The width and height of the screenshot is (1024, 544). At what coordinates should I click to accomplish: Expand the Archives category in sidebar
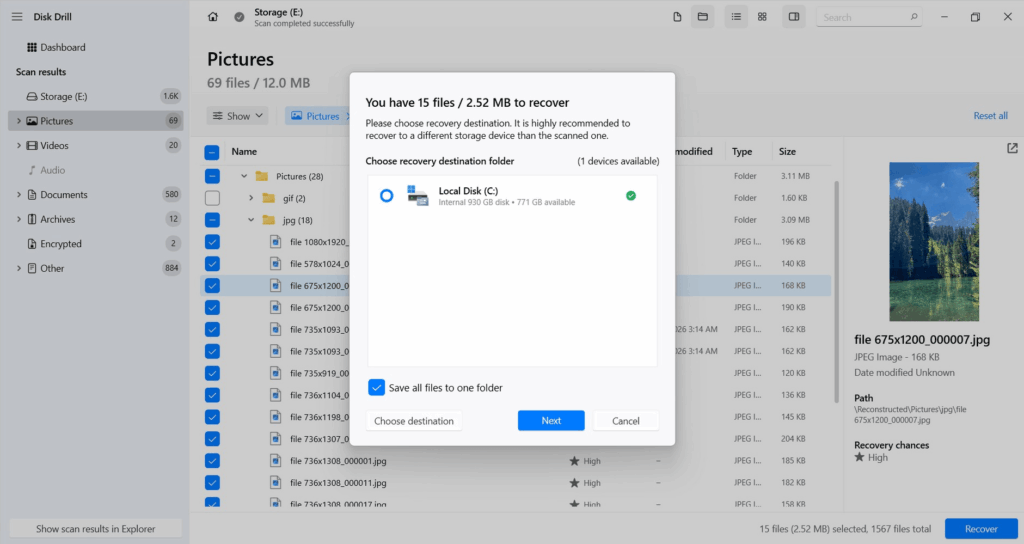[18, 219]
